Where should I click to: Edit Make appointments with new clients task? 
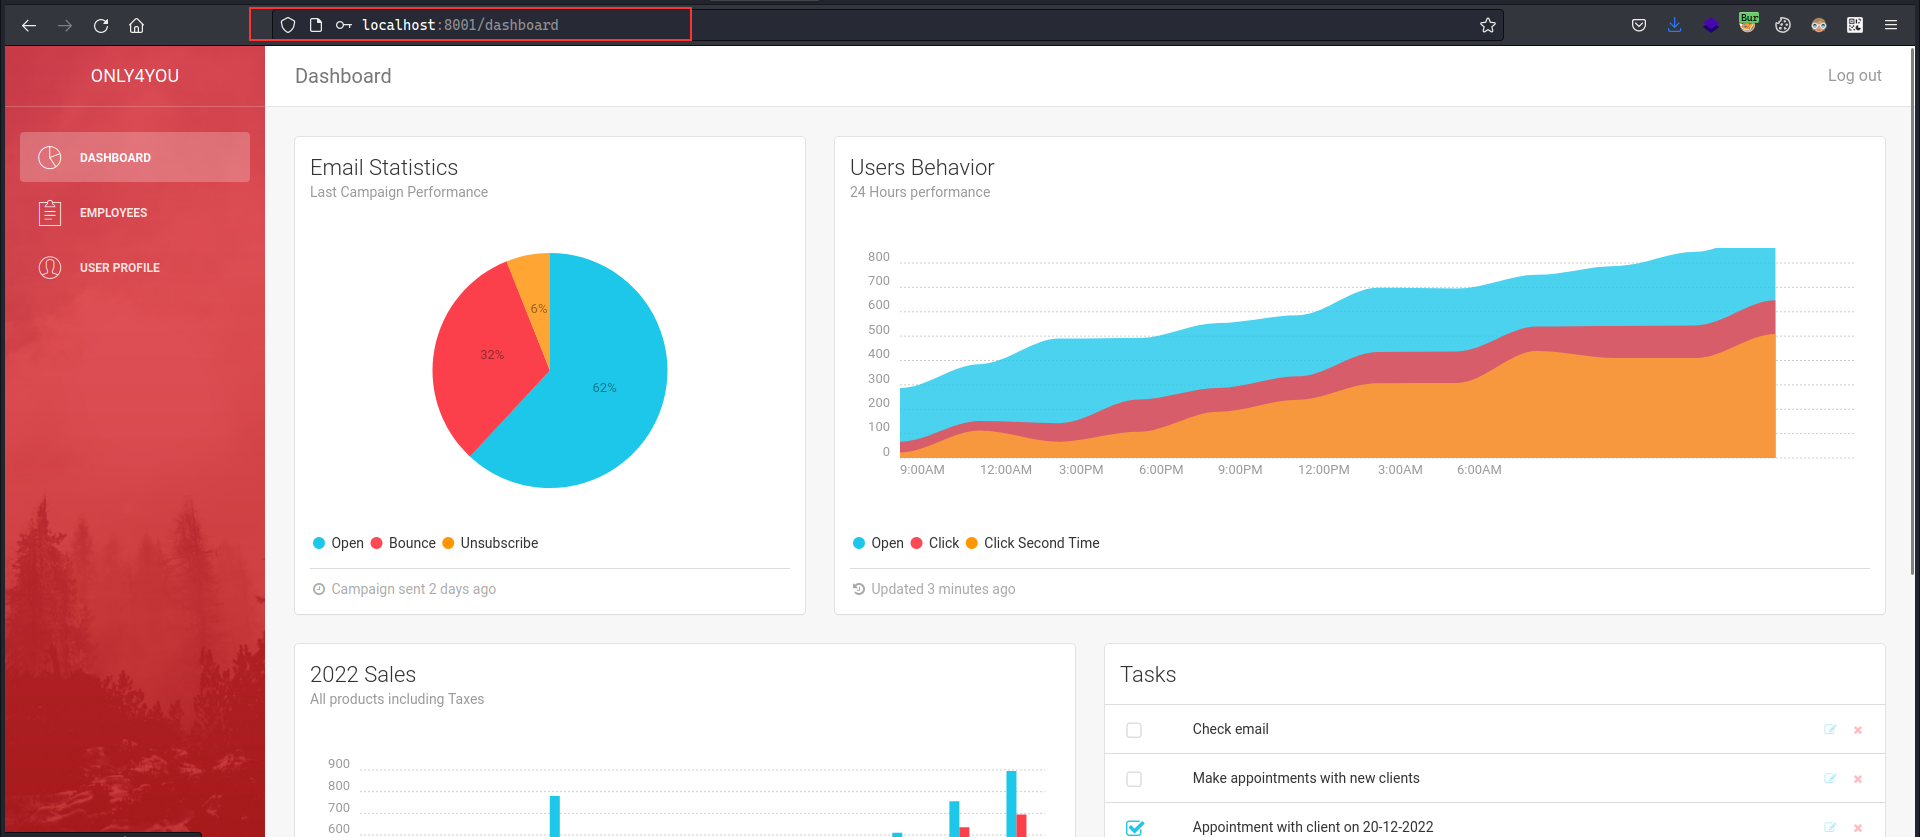point(1830,778)
